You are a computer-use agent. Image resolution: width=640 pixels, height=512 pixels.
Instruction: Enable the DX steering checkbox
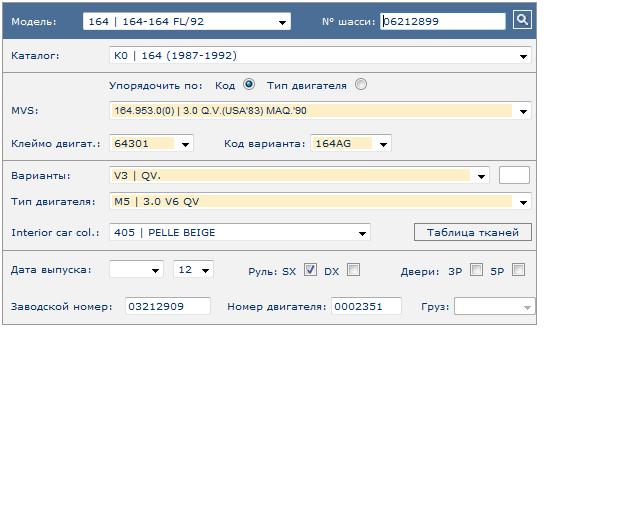353,269
